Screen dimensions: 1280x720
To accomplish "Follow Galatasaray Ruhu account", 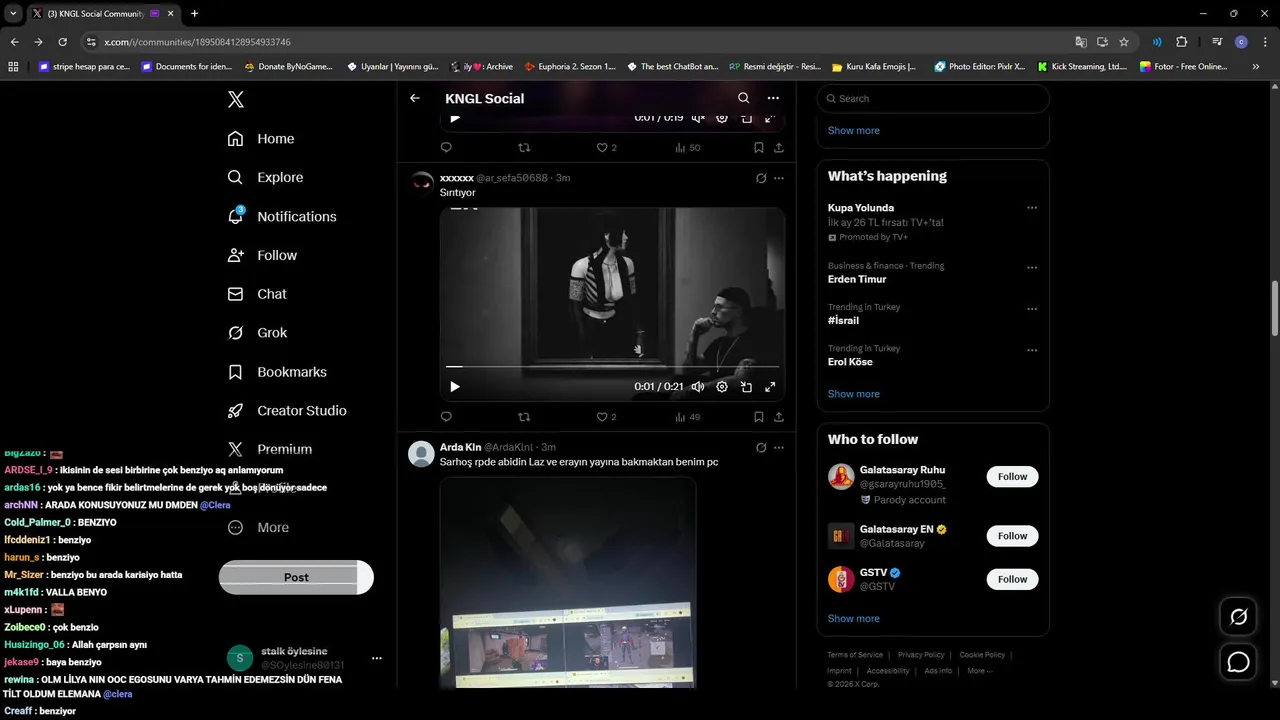I will 1012,477.
